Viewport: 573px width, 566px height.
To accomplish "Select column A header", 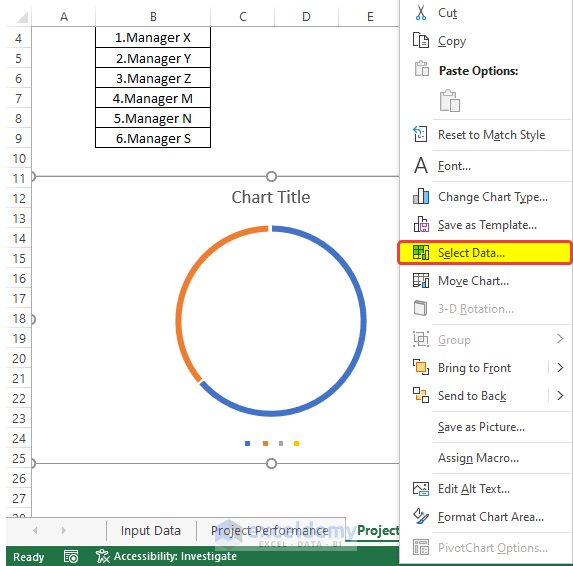I will tap(64, 17).
